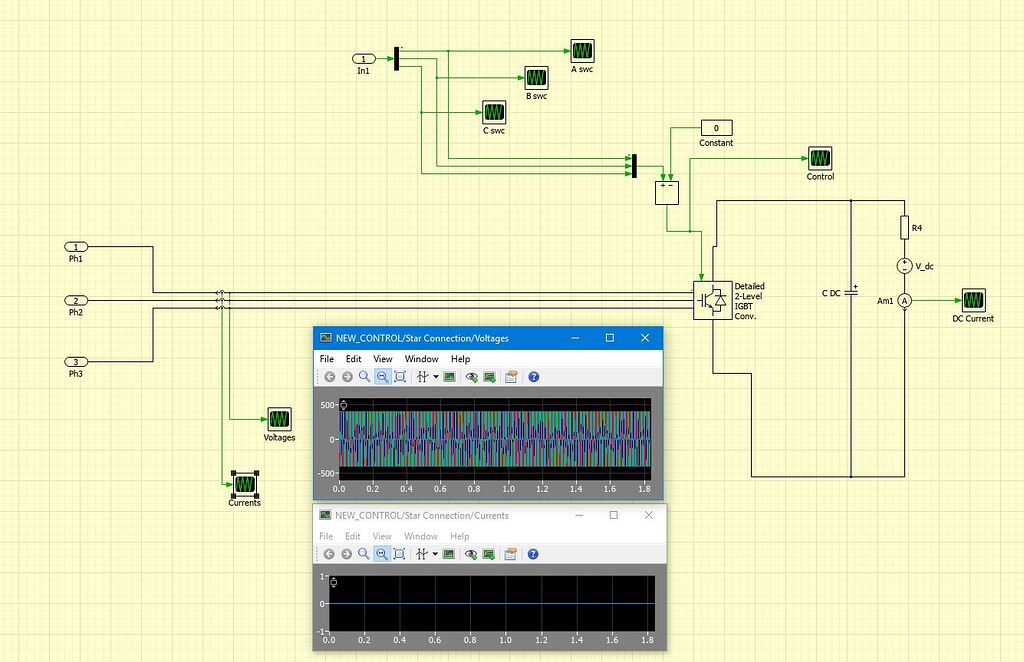This screenshot has height=662, width=1024.
Task: Click the save trace icon in the Voltages toolbar
Action: pyautogui.click(x=487, y=376)
